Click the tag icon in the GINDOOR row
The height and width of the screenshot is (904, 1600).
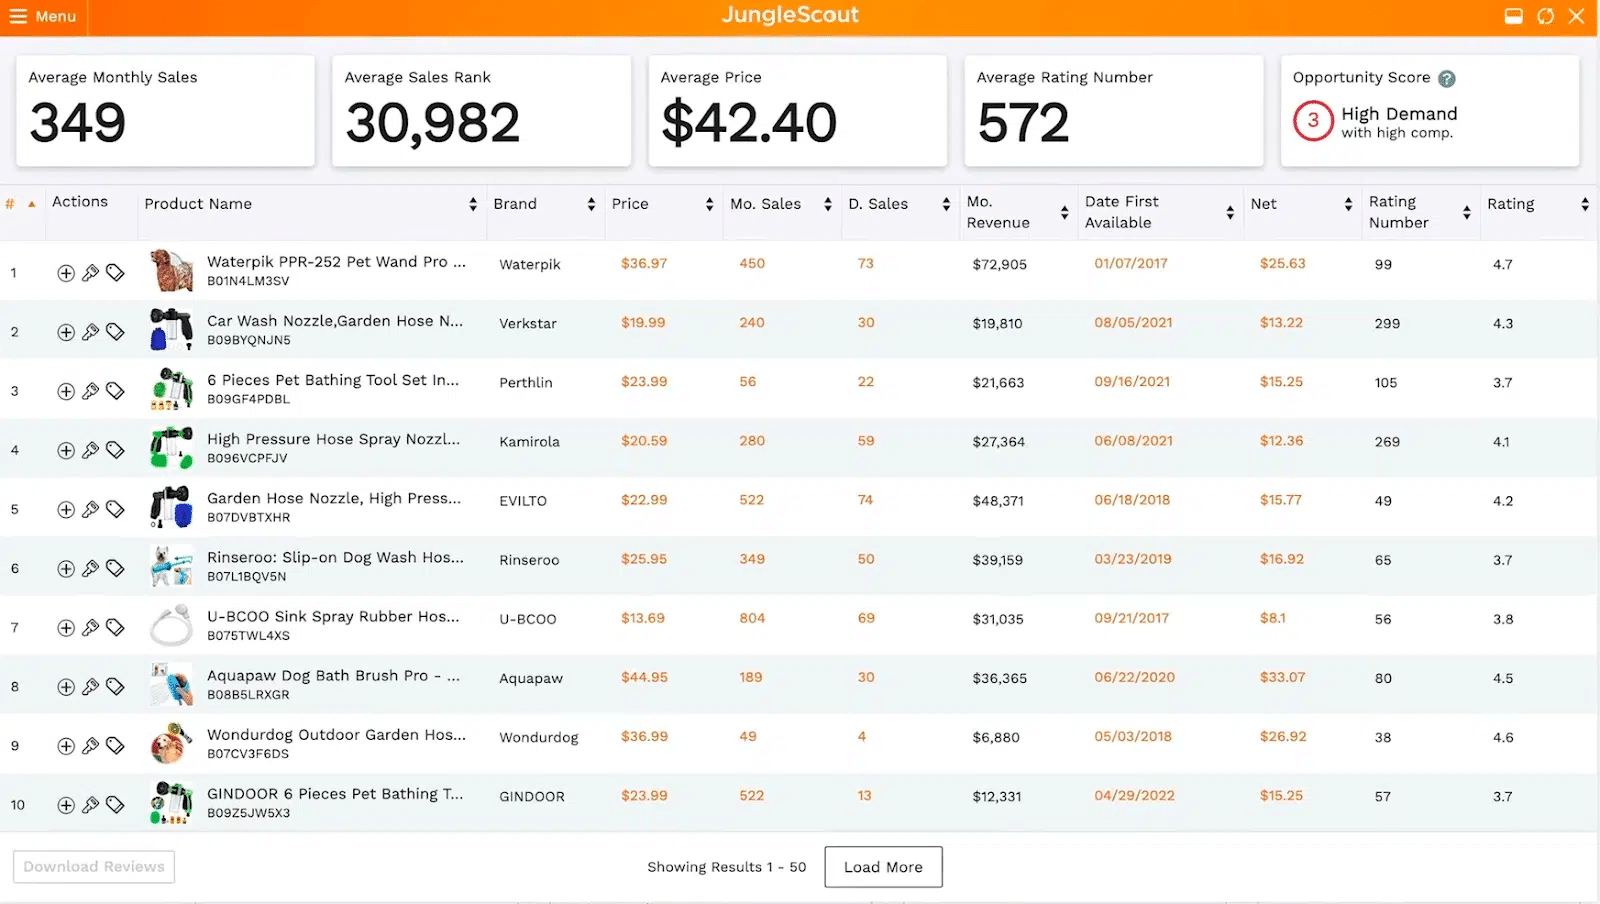(115, 805)
